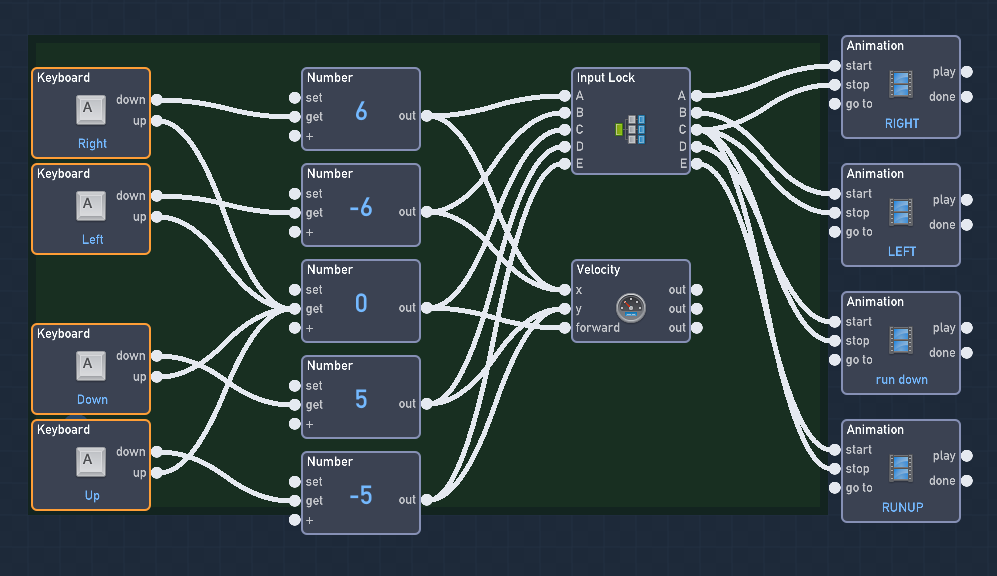The height and width of the screenshot is (576, 997).
Task: Click the LEFT animation name label
Action: point(902,251)
